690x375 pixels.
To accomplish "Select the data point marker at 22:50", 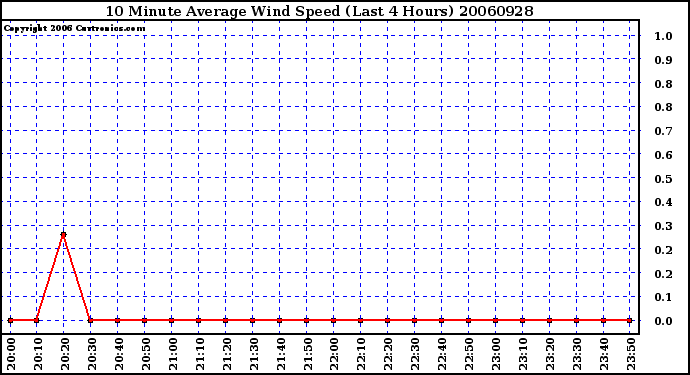I will (468, 320).
